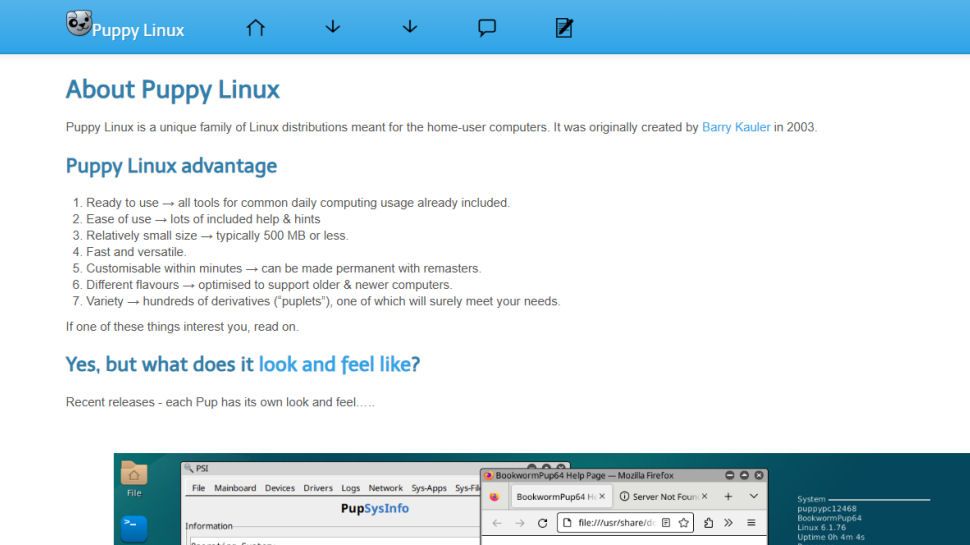Expand the Firefox toolbar overflow chevron
The image size is (970, 545).
point(729,522)
